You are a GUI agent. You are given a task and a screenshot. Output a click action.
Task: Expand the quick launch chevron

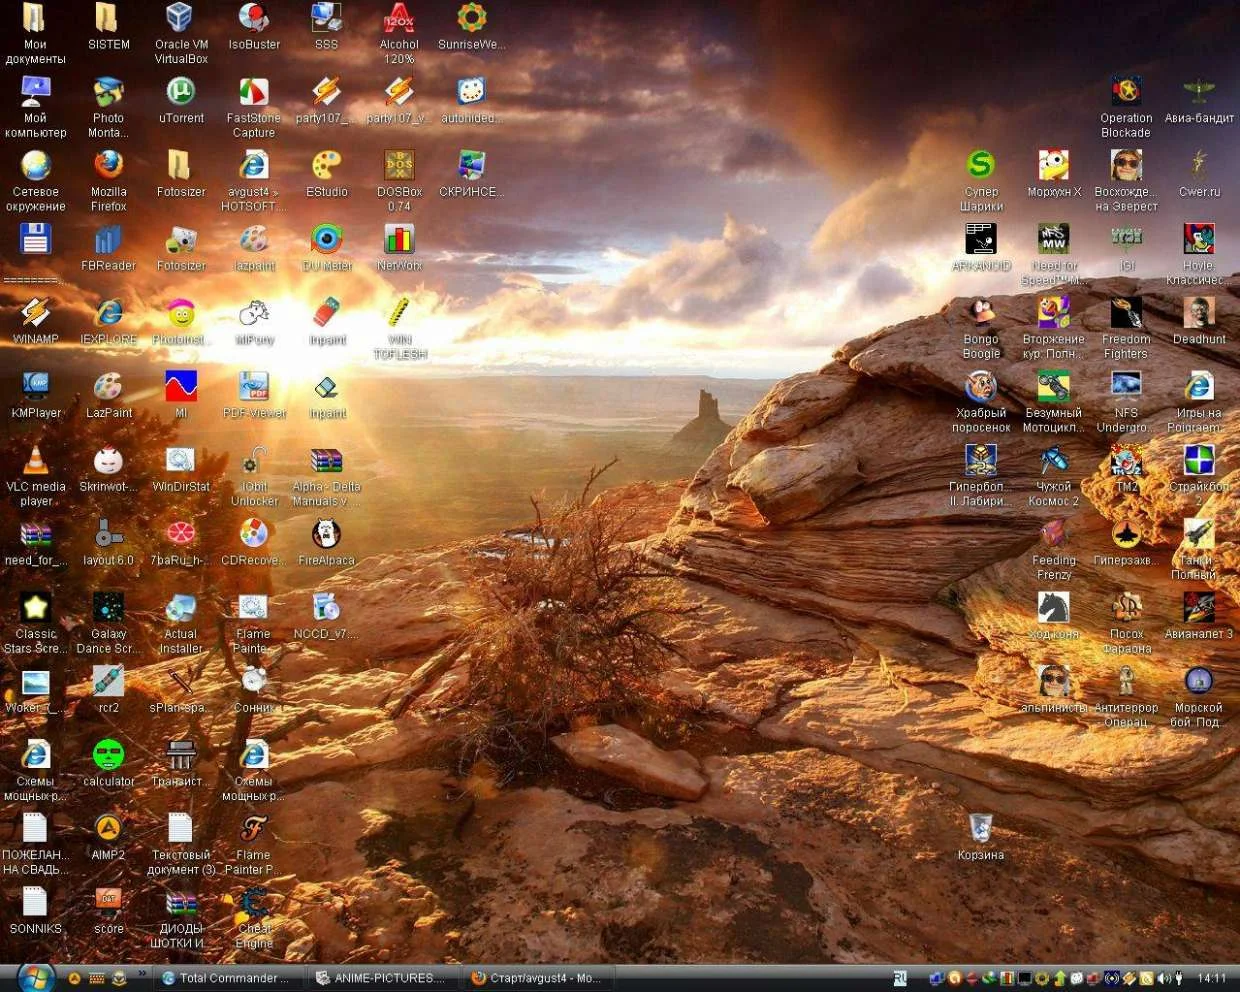[142, 973]
